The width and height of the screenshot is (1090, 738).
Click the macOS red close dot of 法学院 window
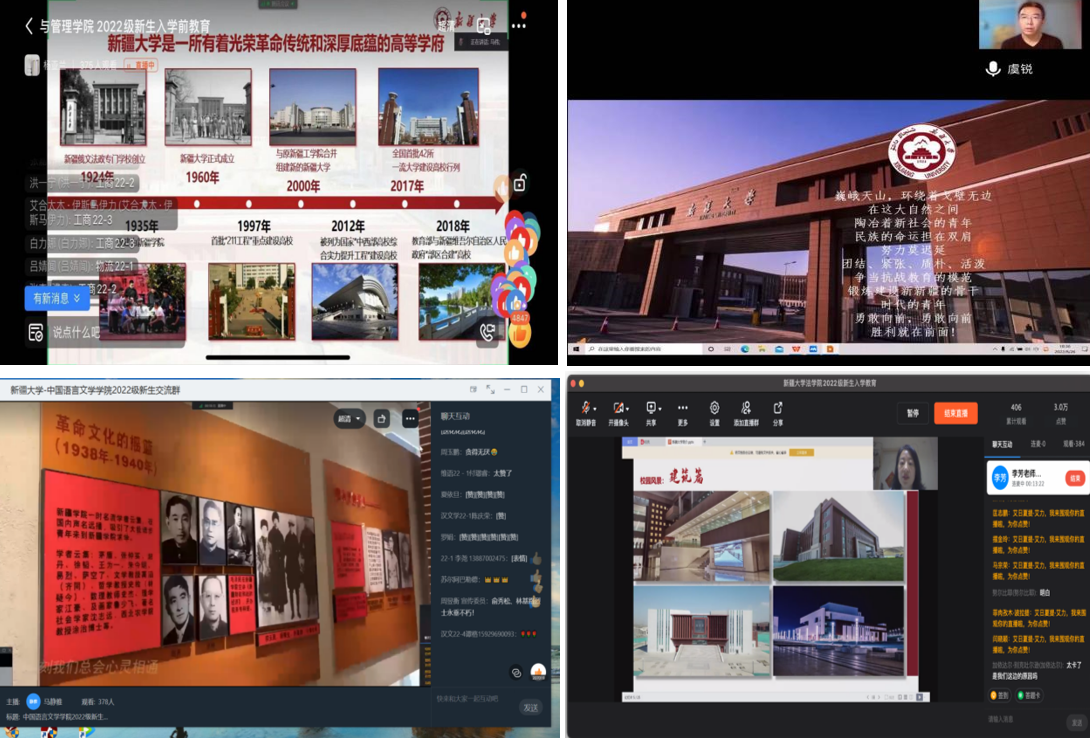(573, 383)
